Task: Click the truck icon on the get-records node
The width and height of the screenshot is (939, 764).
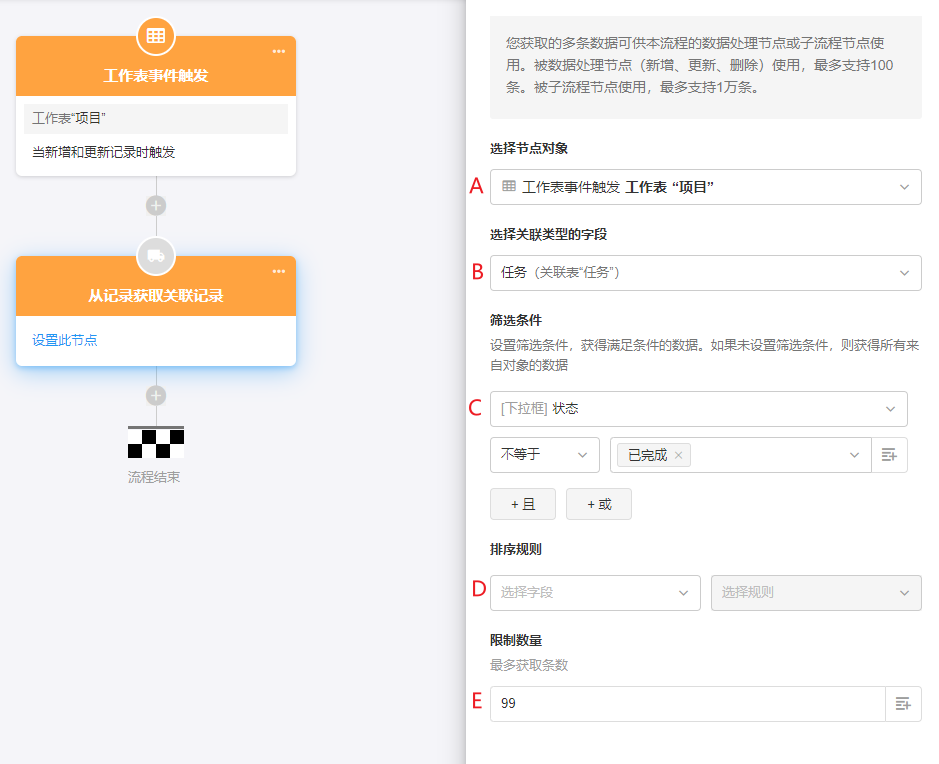Action: (x=156, y=256)
